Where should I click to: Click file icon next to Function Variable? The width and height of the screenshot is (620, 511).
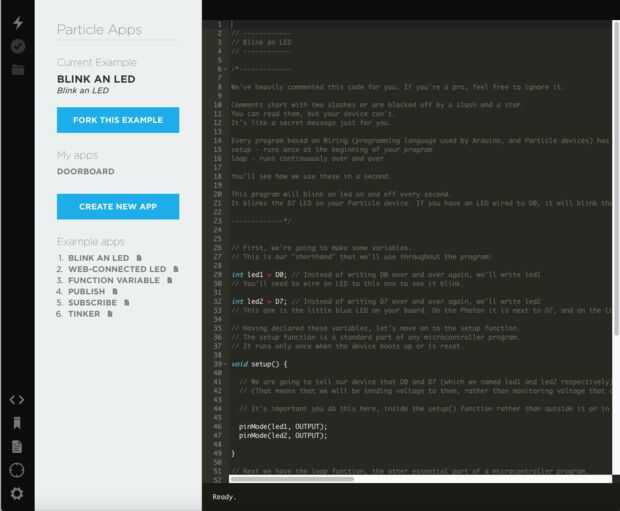[169, 280]
